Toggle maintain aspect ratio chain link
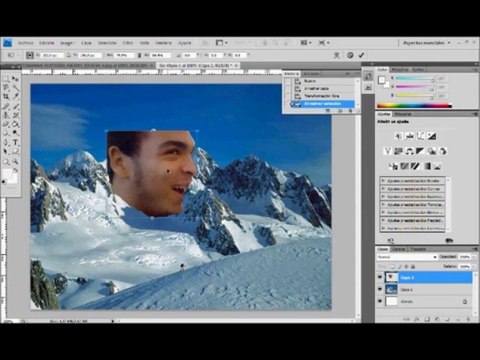The width and height of the screenshot is (480, 360). [140, 55]
